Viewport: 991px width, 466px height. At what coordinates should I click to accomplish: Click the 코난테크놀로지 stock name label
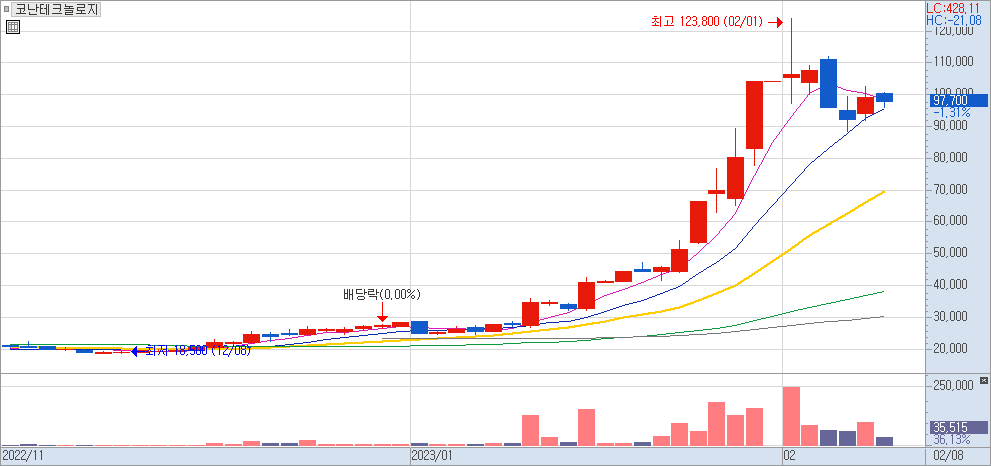coord(56,10)
